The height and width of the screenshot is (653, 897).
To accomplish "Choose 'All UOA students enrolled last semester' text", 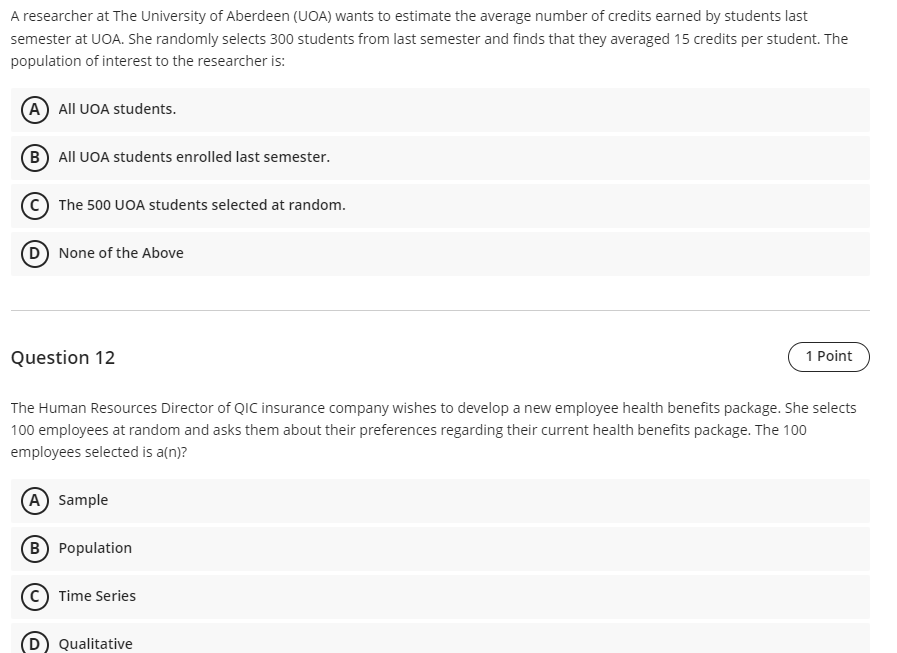I will (x=194, y=157).
